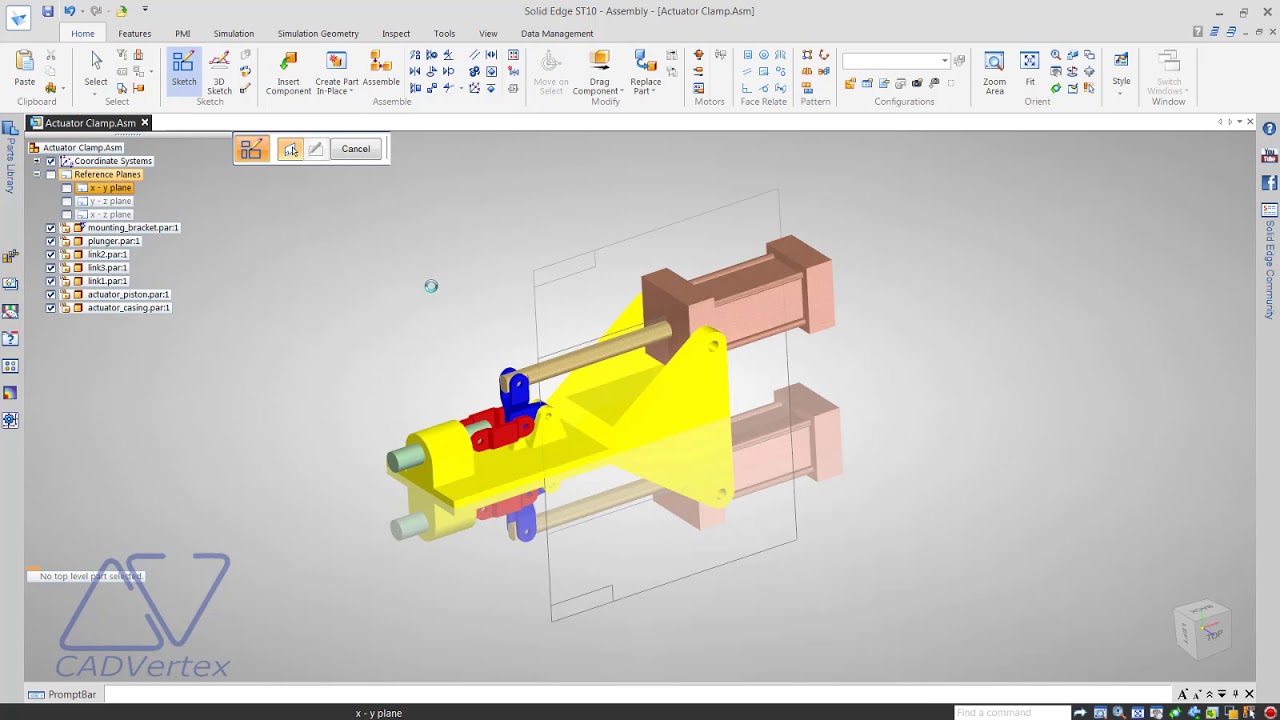Click the motor icon in Motors group
1280x720 pixels.
click(x=698, y=55)
